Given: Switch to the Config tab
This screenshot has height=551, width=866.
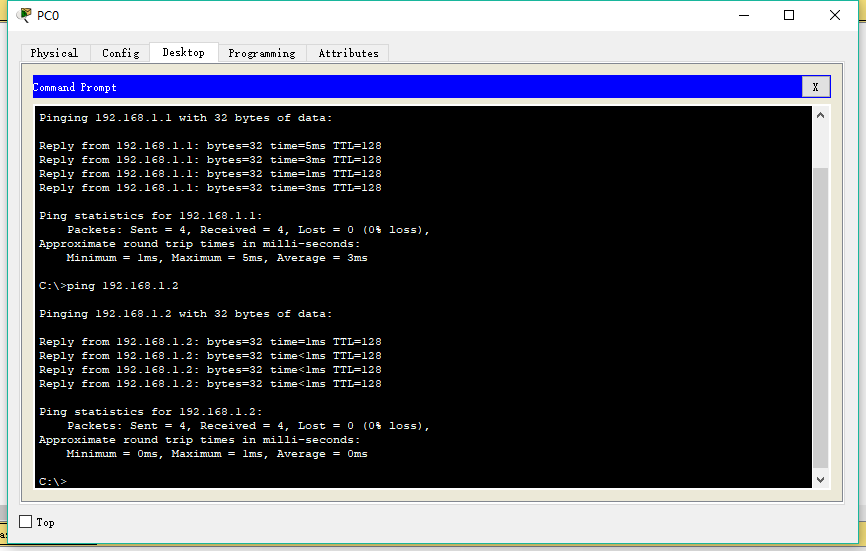Looking at the screenshot, I should [x=120, y=53].
